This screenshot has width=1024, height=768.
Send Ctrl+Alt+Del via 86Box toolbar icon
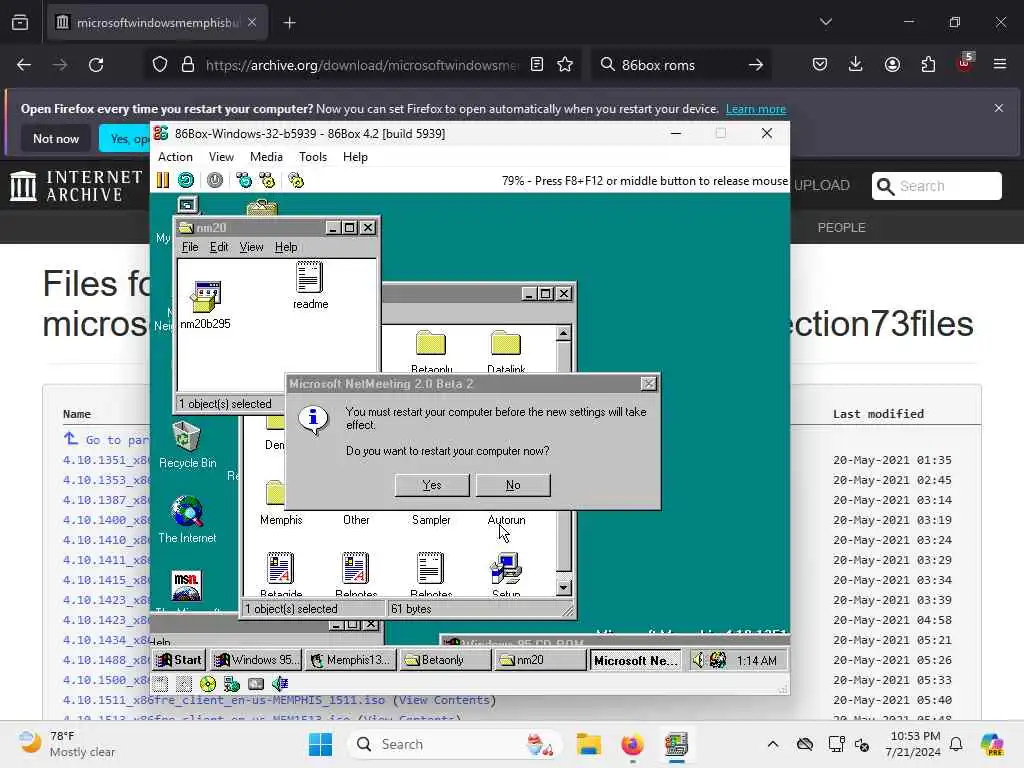244,180
